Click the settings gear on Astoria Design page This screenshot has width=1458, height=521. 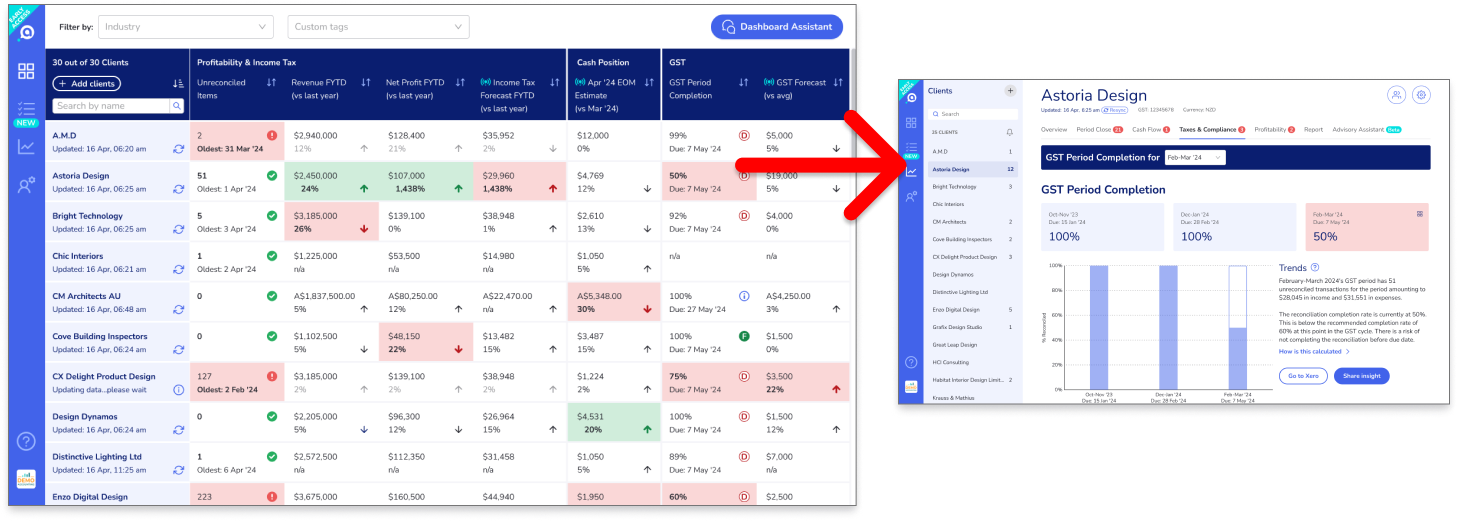(x=1421, y=95)
